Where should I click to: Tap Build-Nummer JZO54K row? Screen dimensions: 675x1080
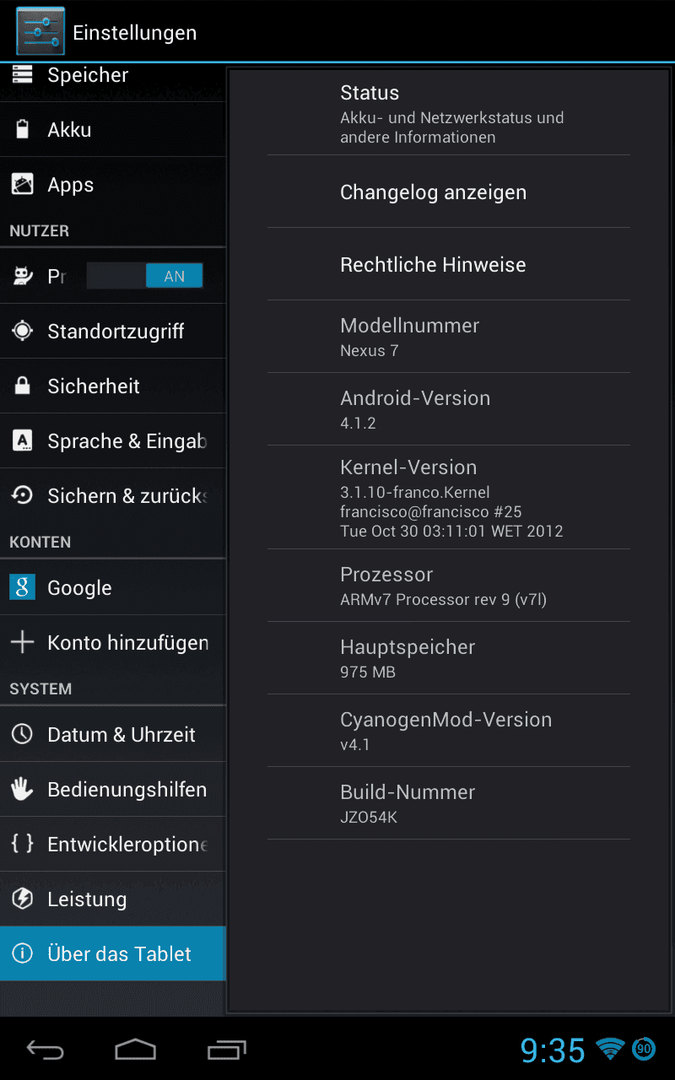[448, 803]
